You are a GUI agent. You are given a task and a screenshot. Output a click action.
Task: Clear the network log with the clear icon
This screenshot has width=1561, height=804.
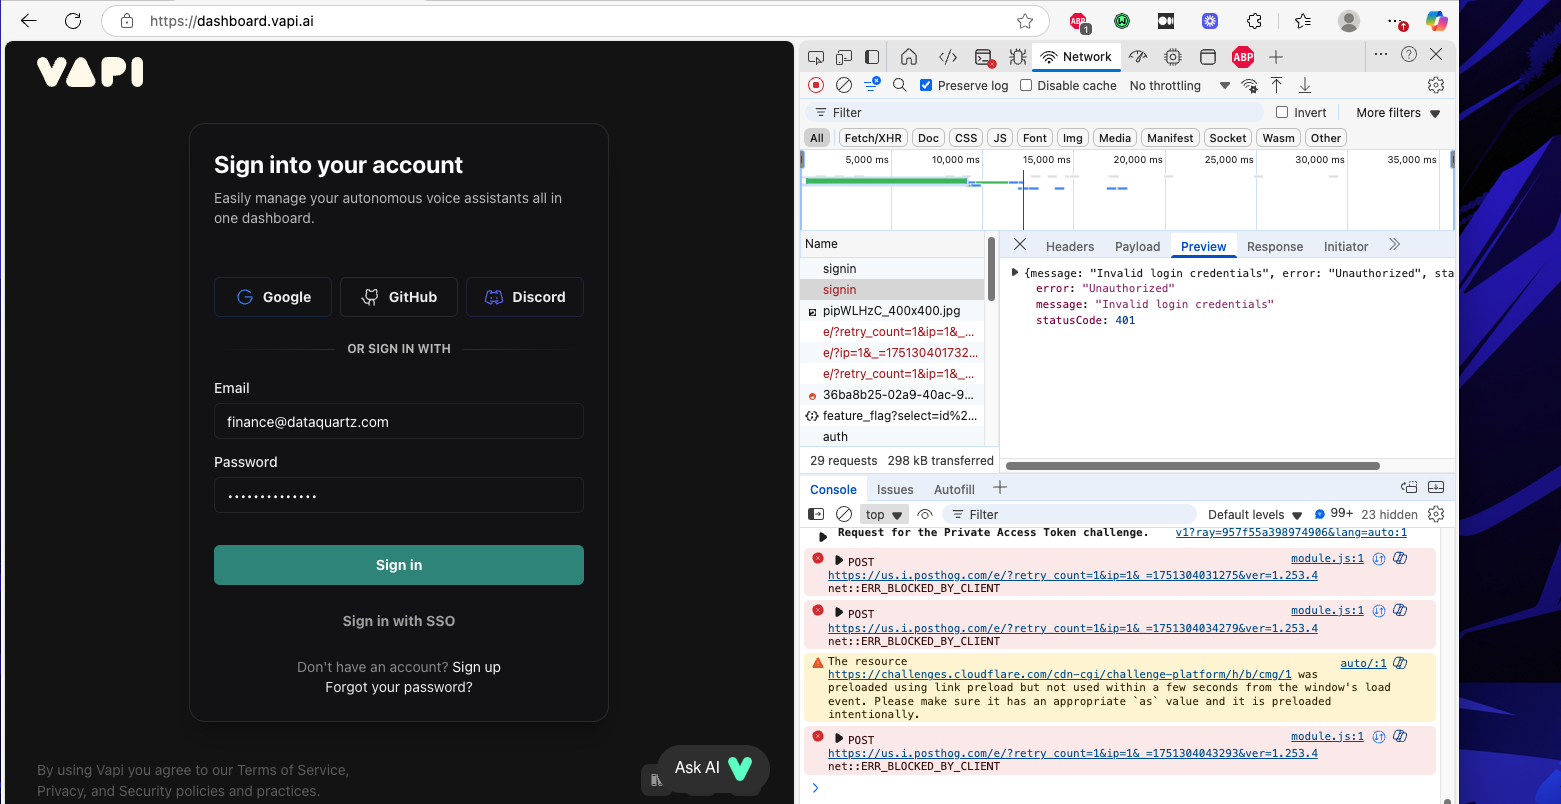pos(844,85)
